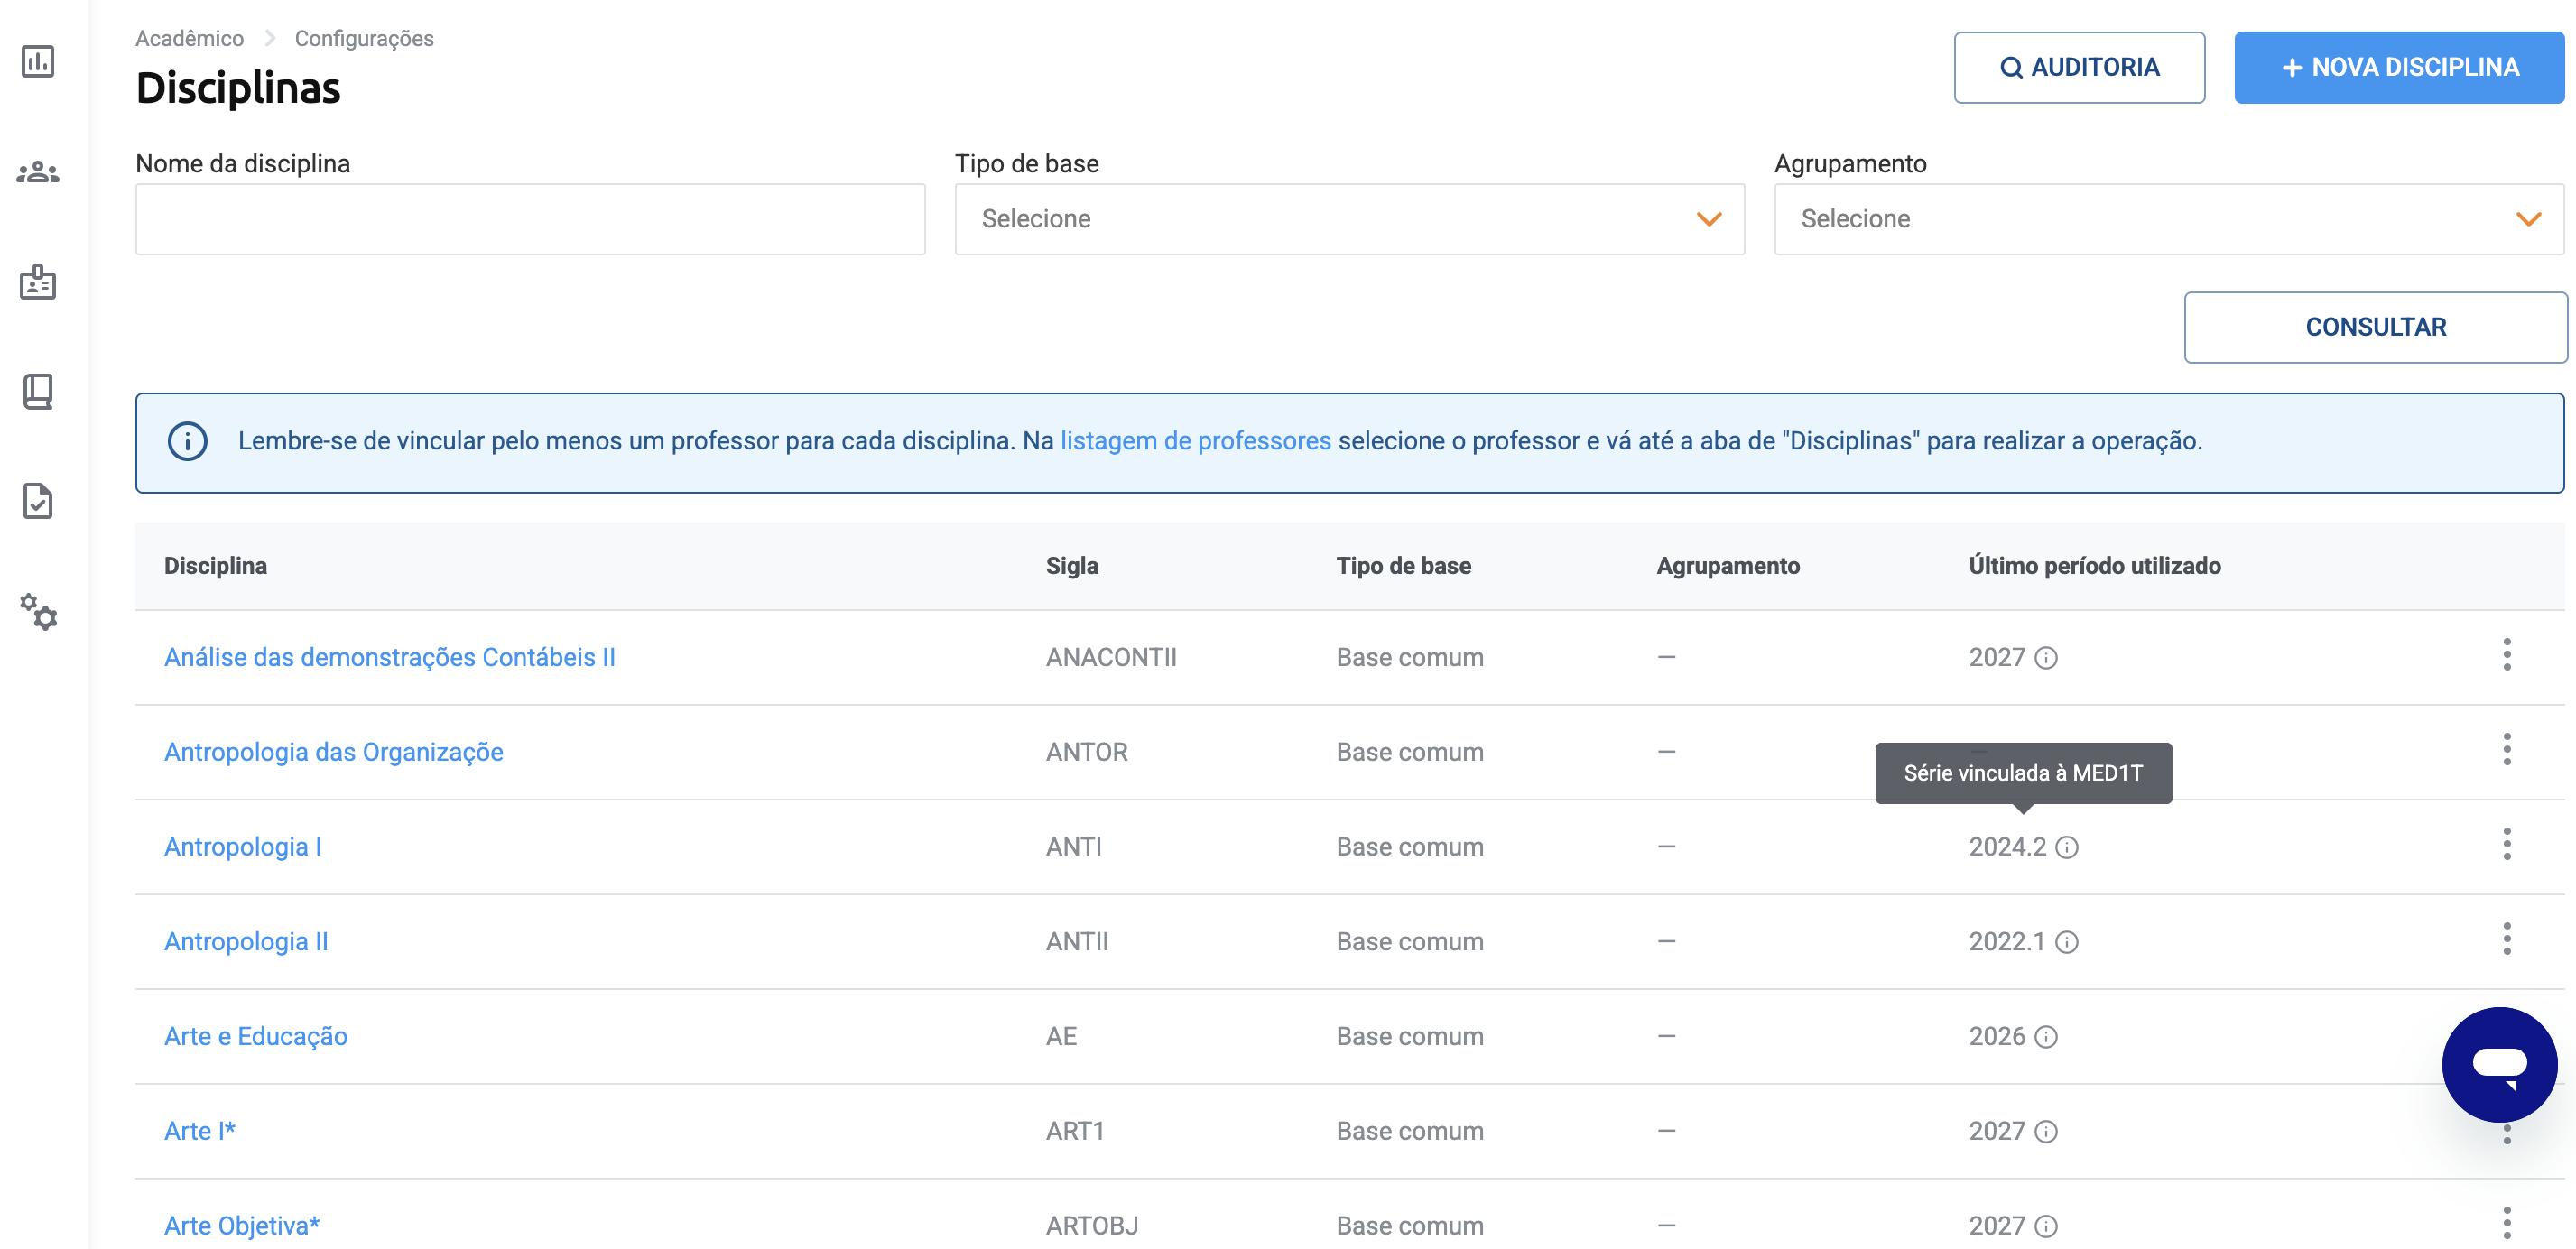Click the Sigla column header
Image resolution: width=2576 pixels, height=1249 pixels.
click(1072, 566)
